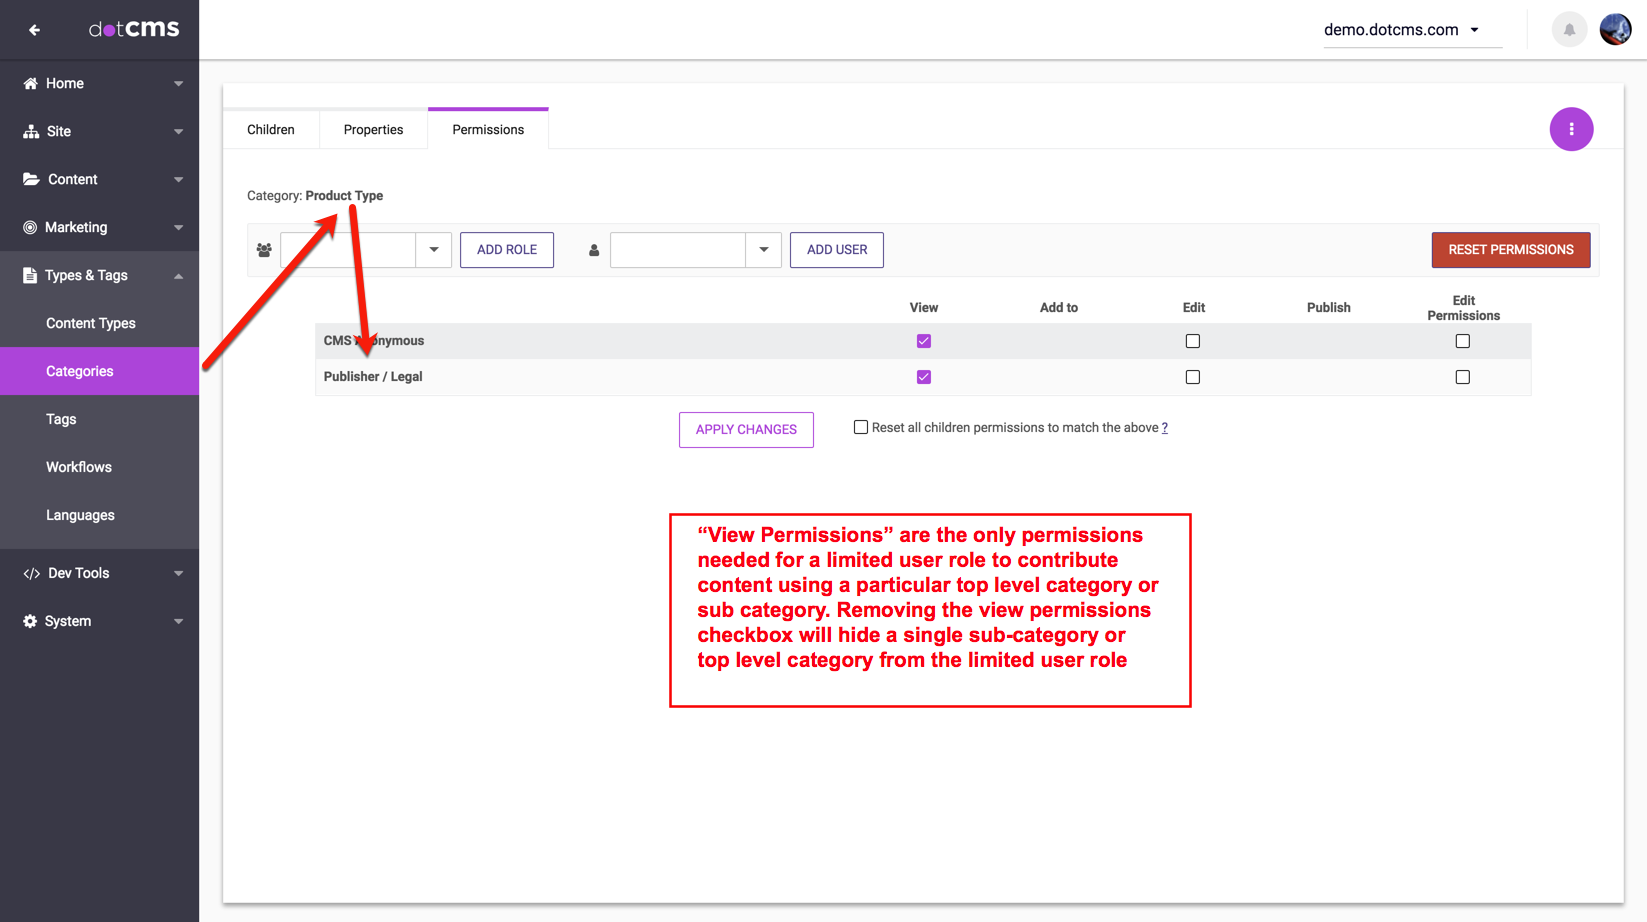This screenshot has width=1647, height=922.
Task: Open the user avatar profile menu
Action: (x=1615, y=30)
